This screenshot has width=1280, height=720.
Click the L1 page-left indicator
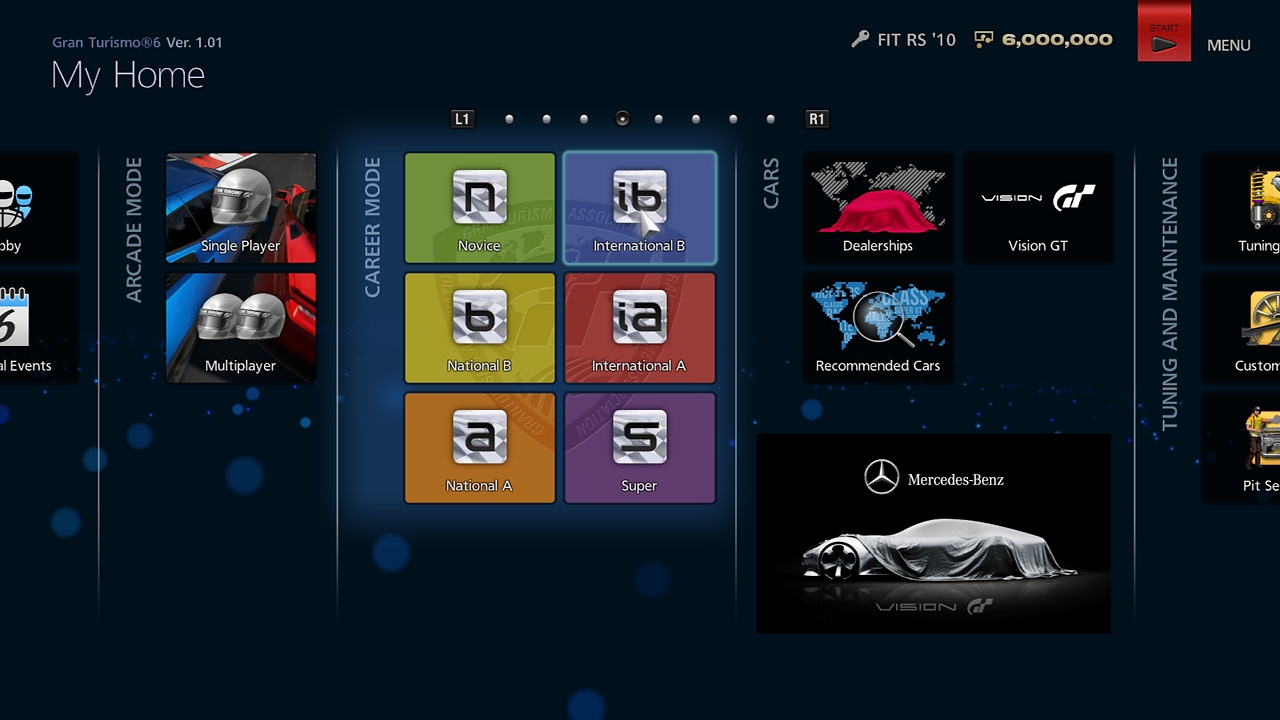pos(462,119)
